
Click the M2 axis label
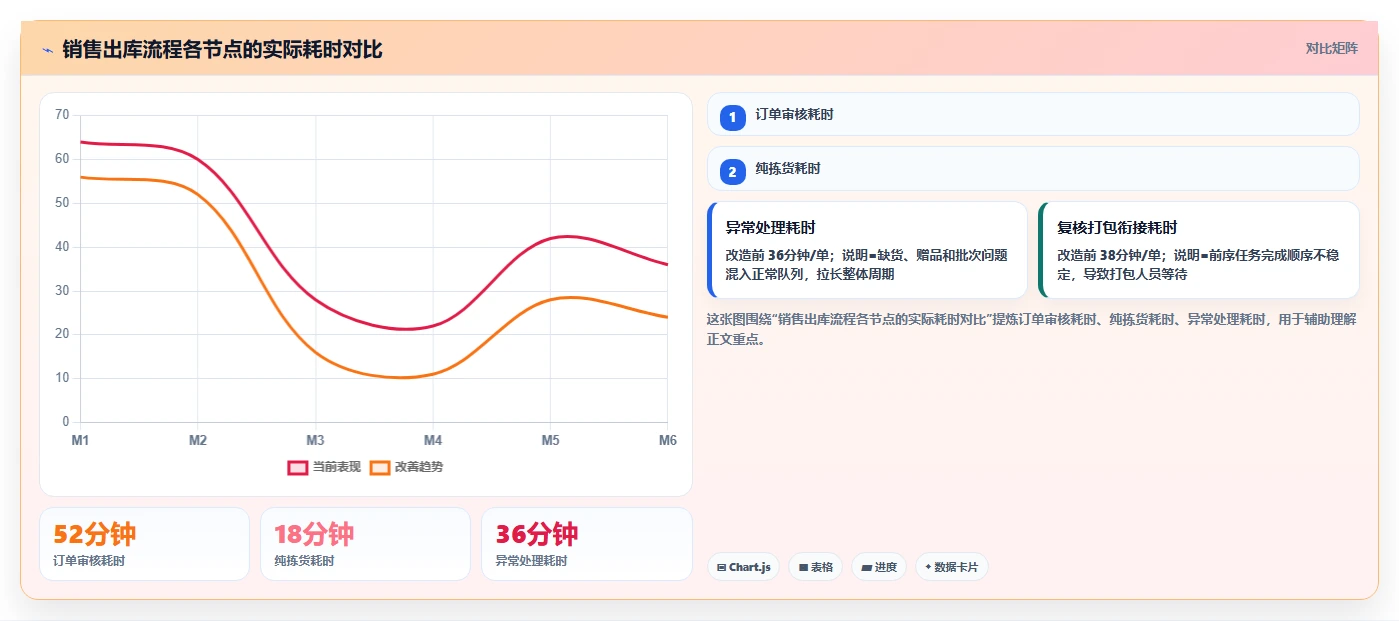point(198,440)
